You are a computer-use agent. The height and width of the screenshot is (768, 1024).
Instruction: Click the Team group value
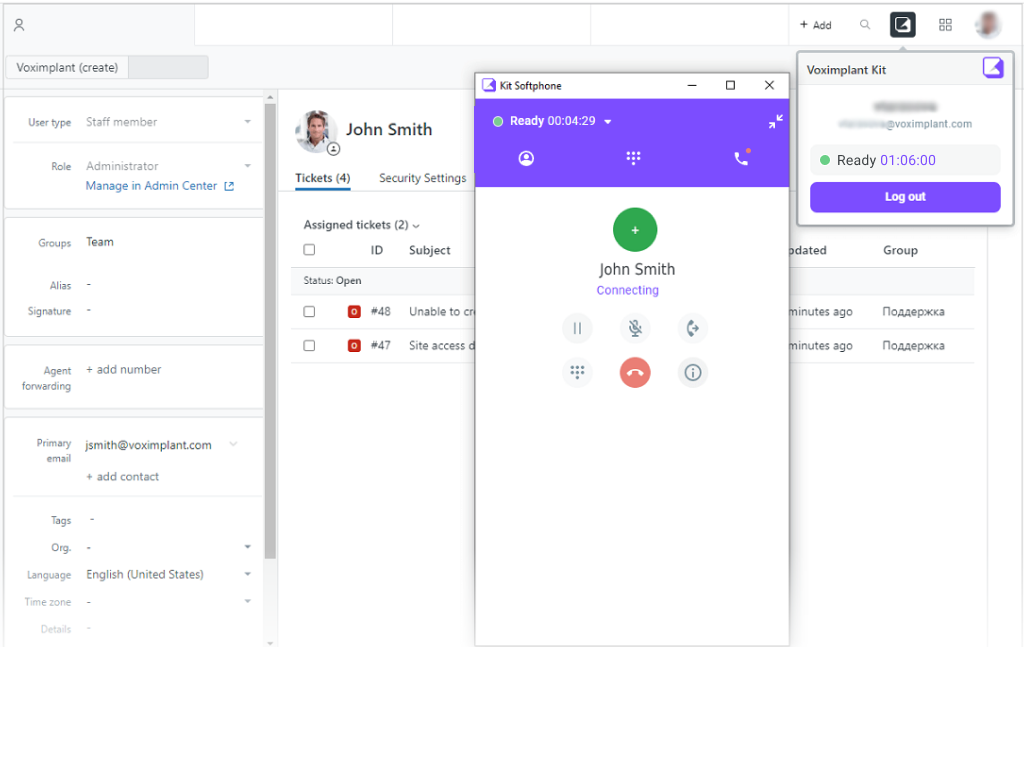(100, 242)
